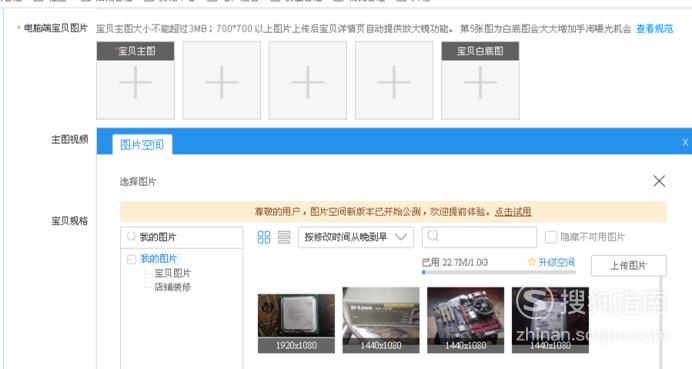The height and width of the screenshot is (369, 692).
Task: Select the CPU photo thumbnail 1920x1080
Action: 296,324
